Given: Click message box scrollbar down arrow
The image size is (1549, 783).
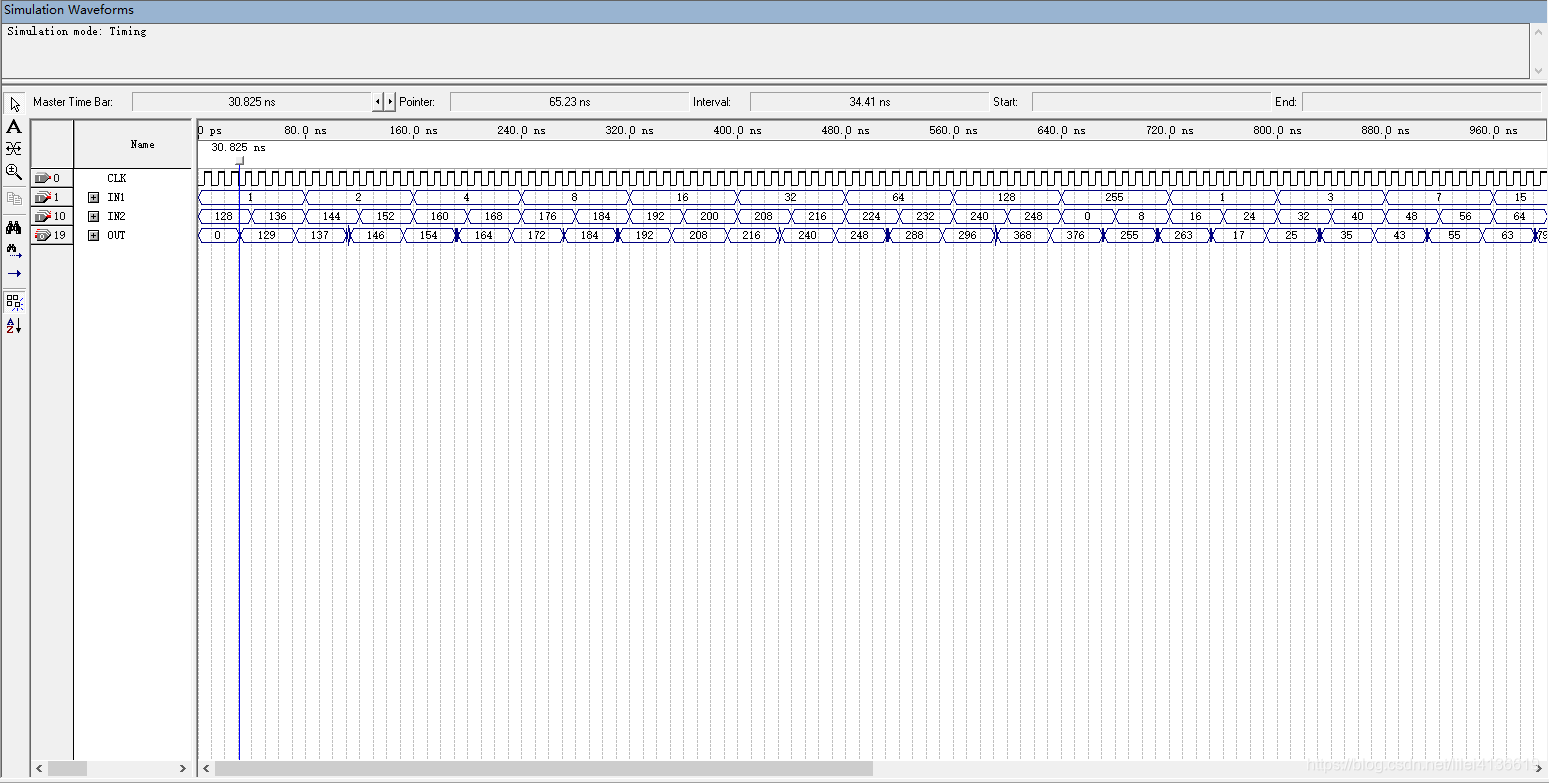Looking at the screenshot, I should pyautogui.click(x=1538, y=71).
